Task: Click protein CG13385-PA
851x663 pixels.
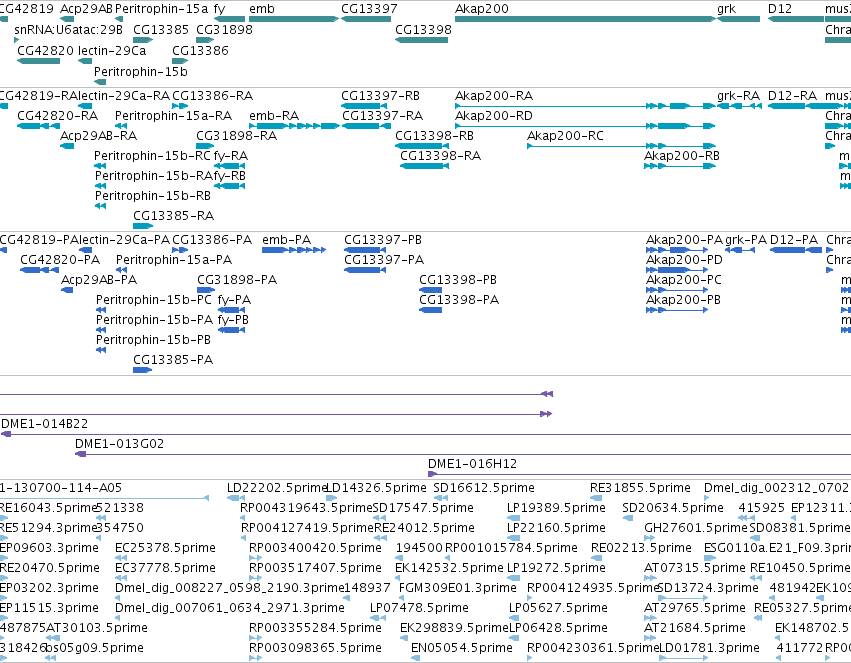Action: 173,360
